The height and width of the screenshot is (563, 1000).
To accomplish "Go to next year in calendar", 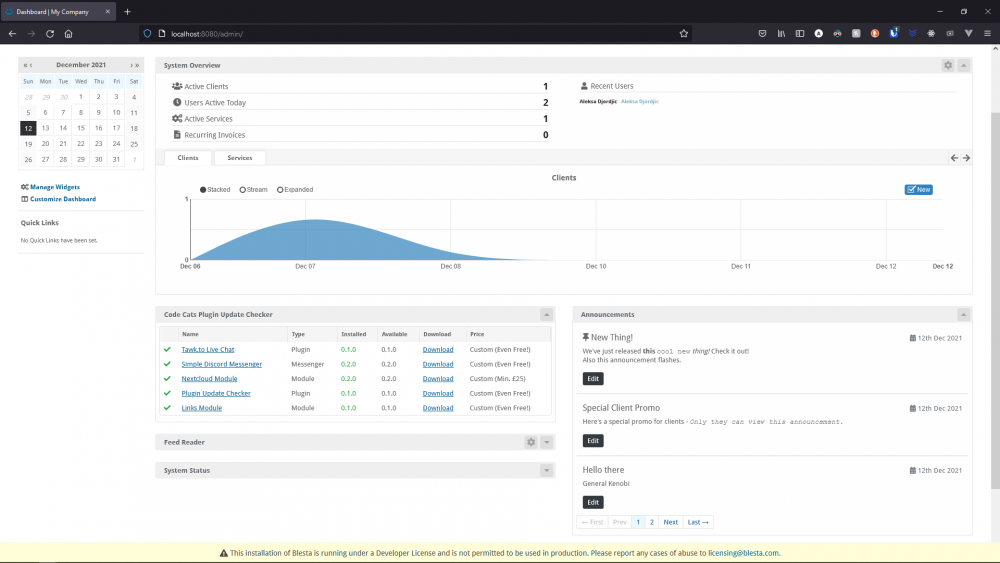I will pyautogui.click(x=137, y=65).
